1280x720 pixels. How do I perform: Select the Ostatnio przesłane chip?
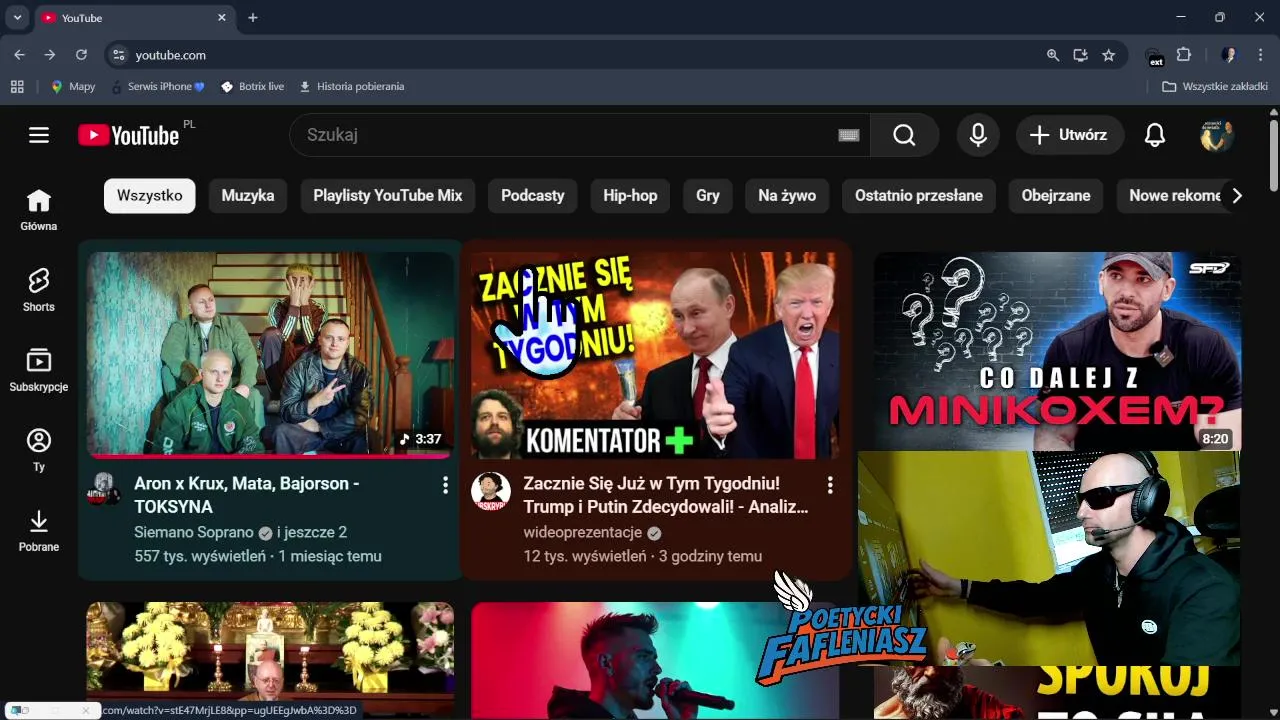pos(919,196)
